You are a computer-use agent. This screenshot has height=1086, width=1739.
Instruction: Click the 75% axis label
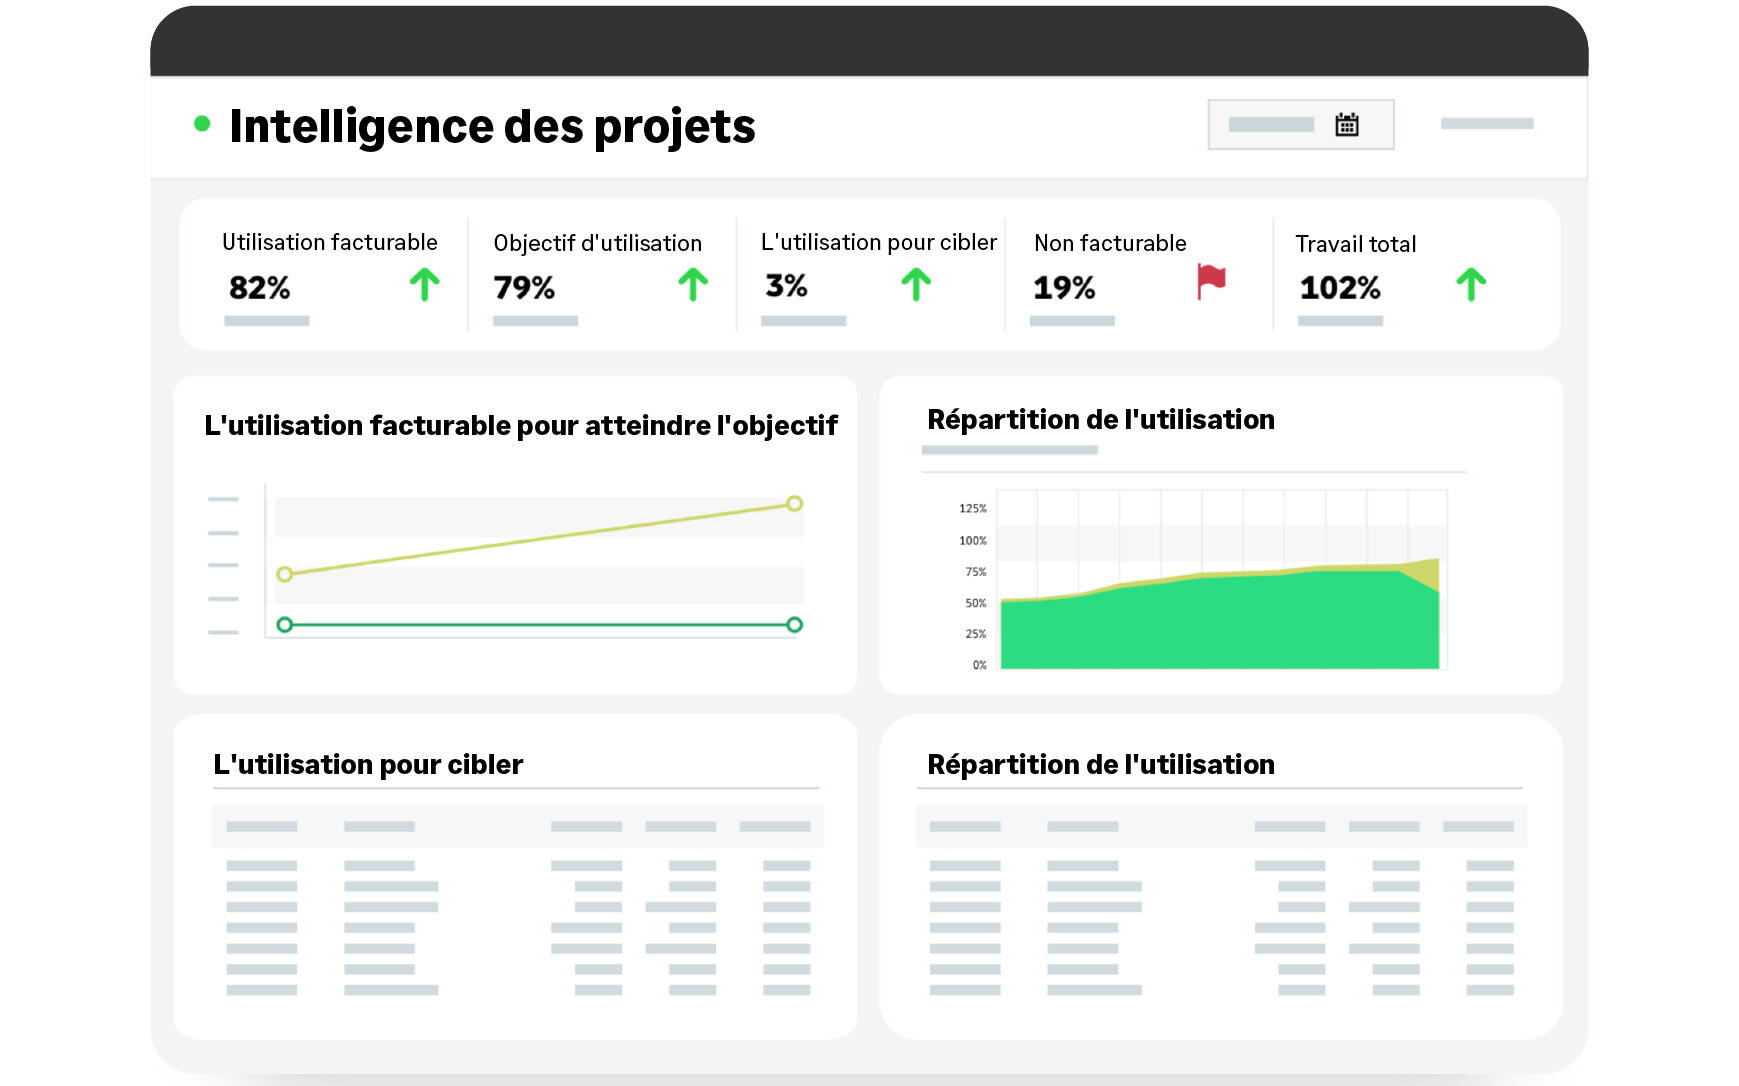click(975, 572)
